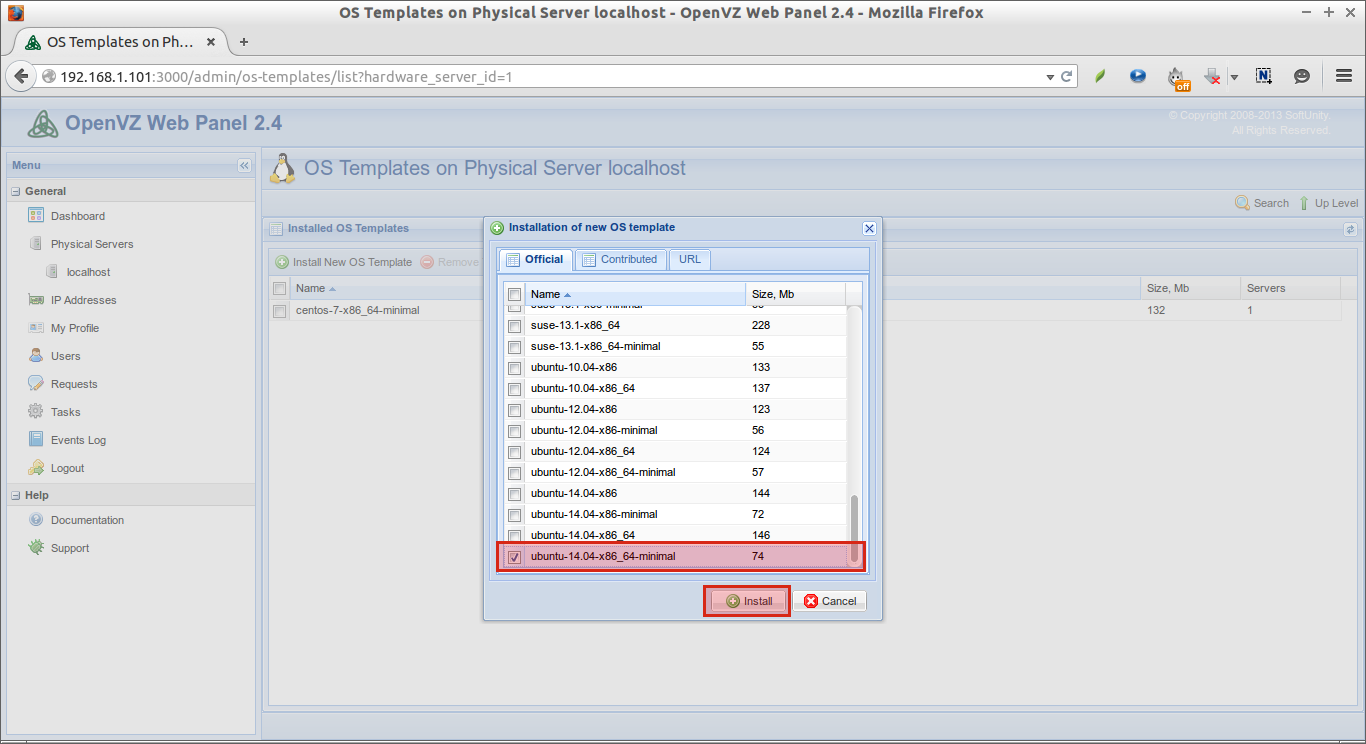Toggle checkbox for suse-13.1-x86_64-minimal
The height and width of the screenshot is (744, 1366).
coord(514,347)
